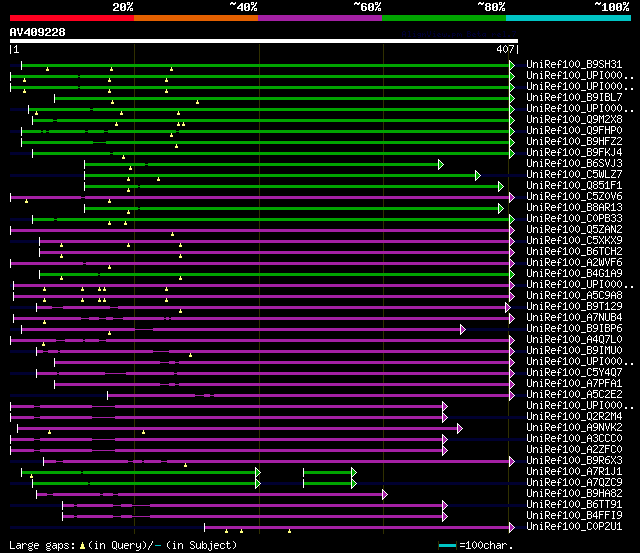Choose the UniRef100_Q5ZAN2 entry

tap(574, 230)
